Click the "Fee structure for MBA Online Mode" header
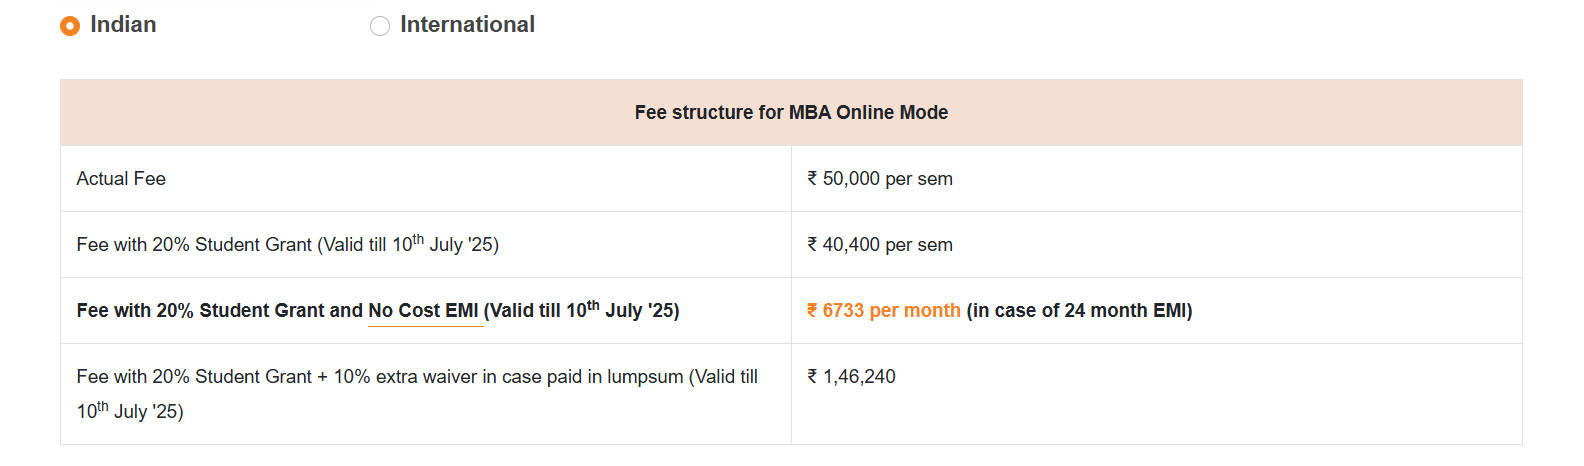The width and height of the screenshot is (1584, 466). (791, 113)
